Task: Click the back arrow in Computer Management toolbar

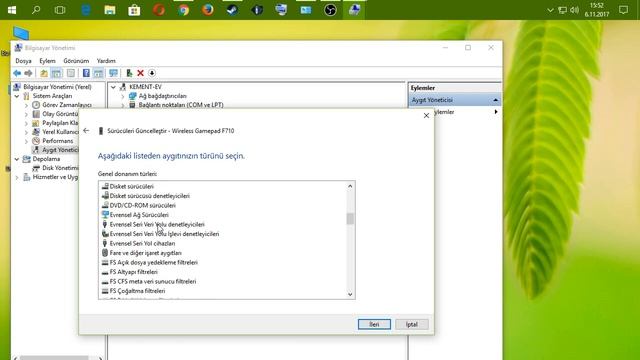Action: click(17, 73)
